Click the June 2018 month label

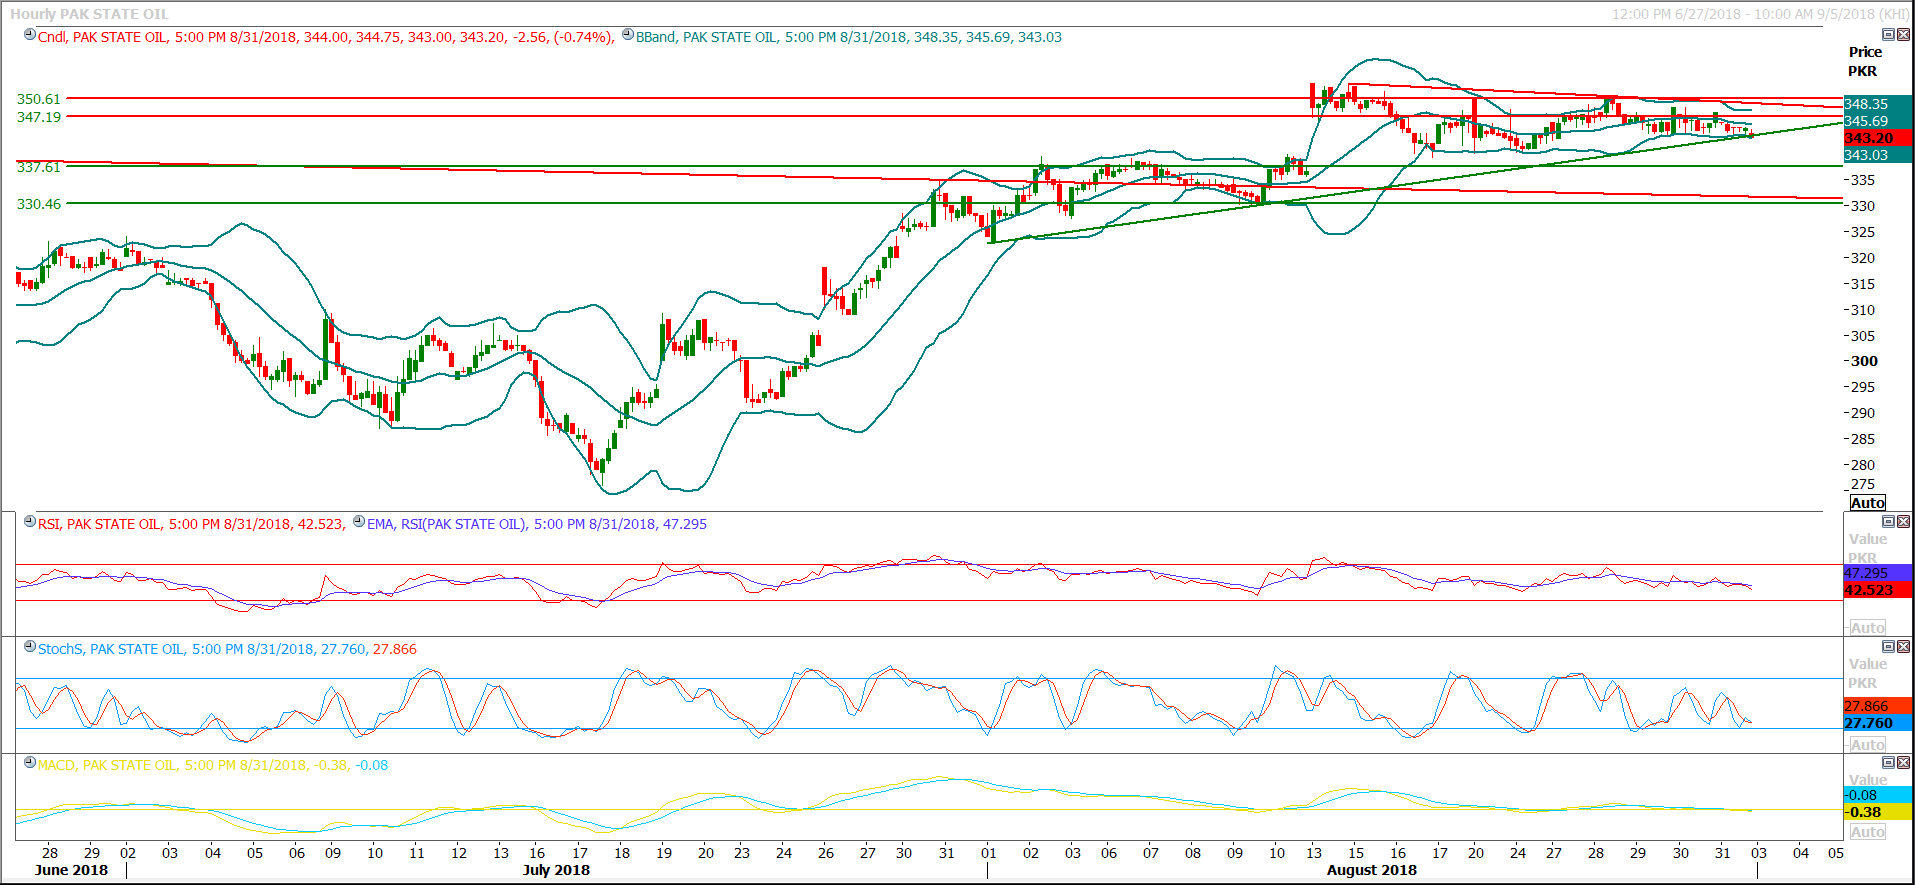(x=71, y=870)
